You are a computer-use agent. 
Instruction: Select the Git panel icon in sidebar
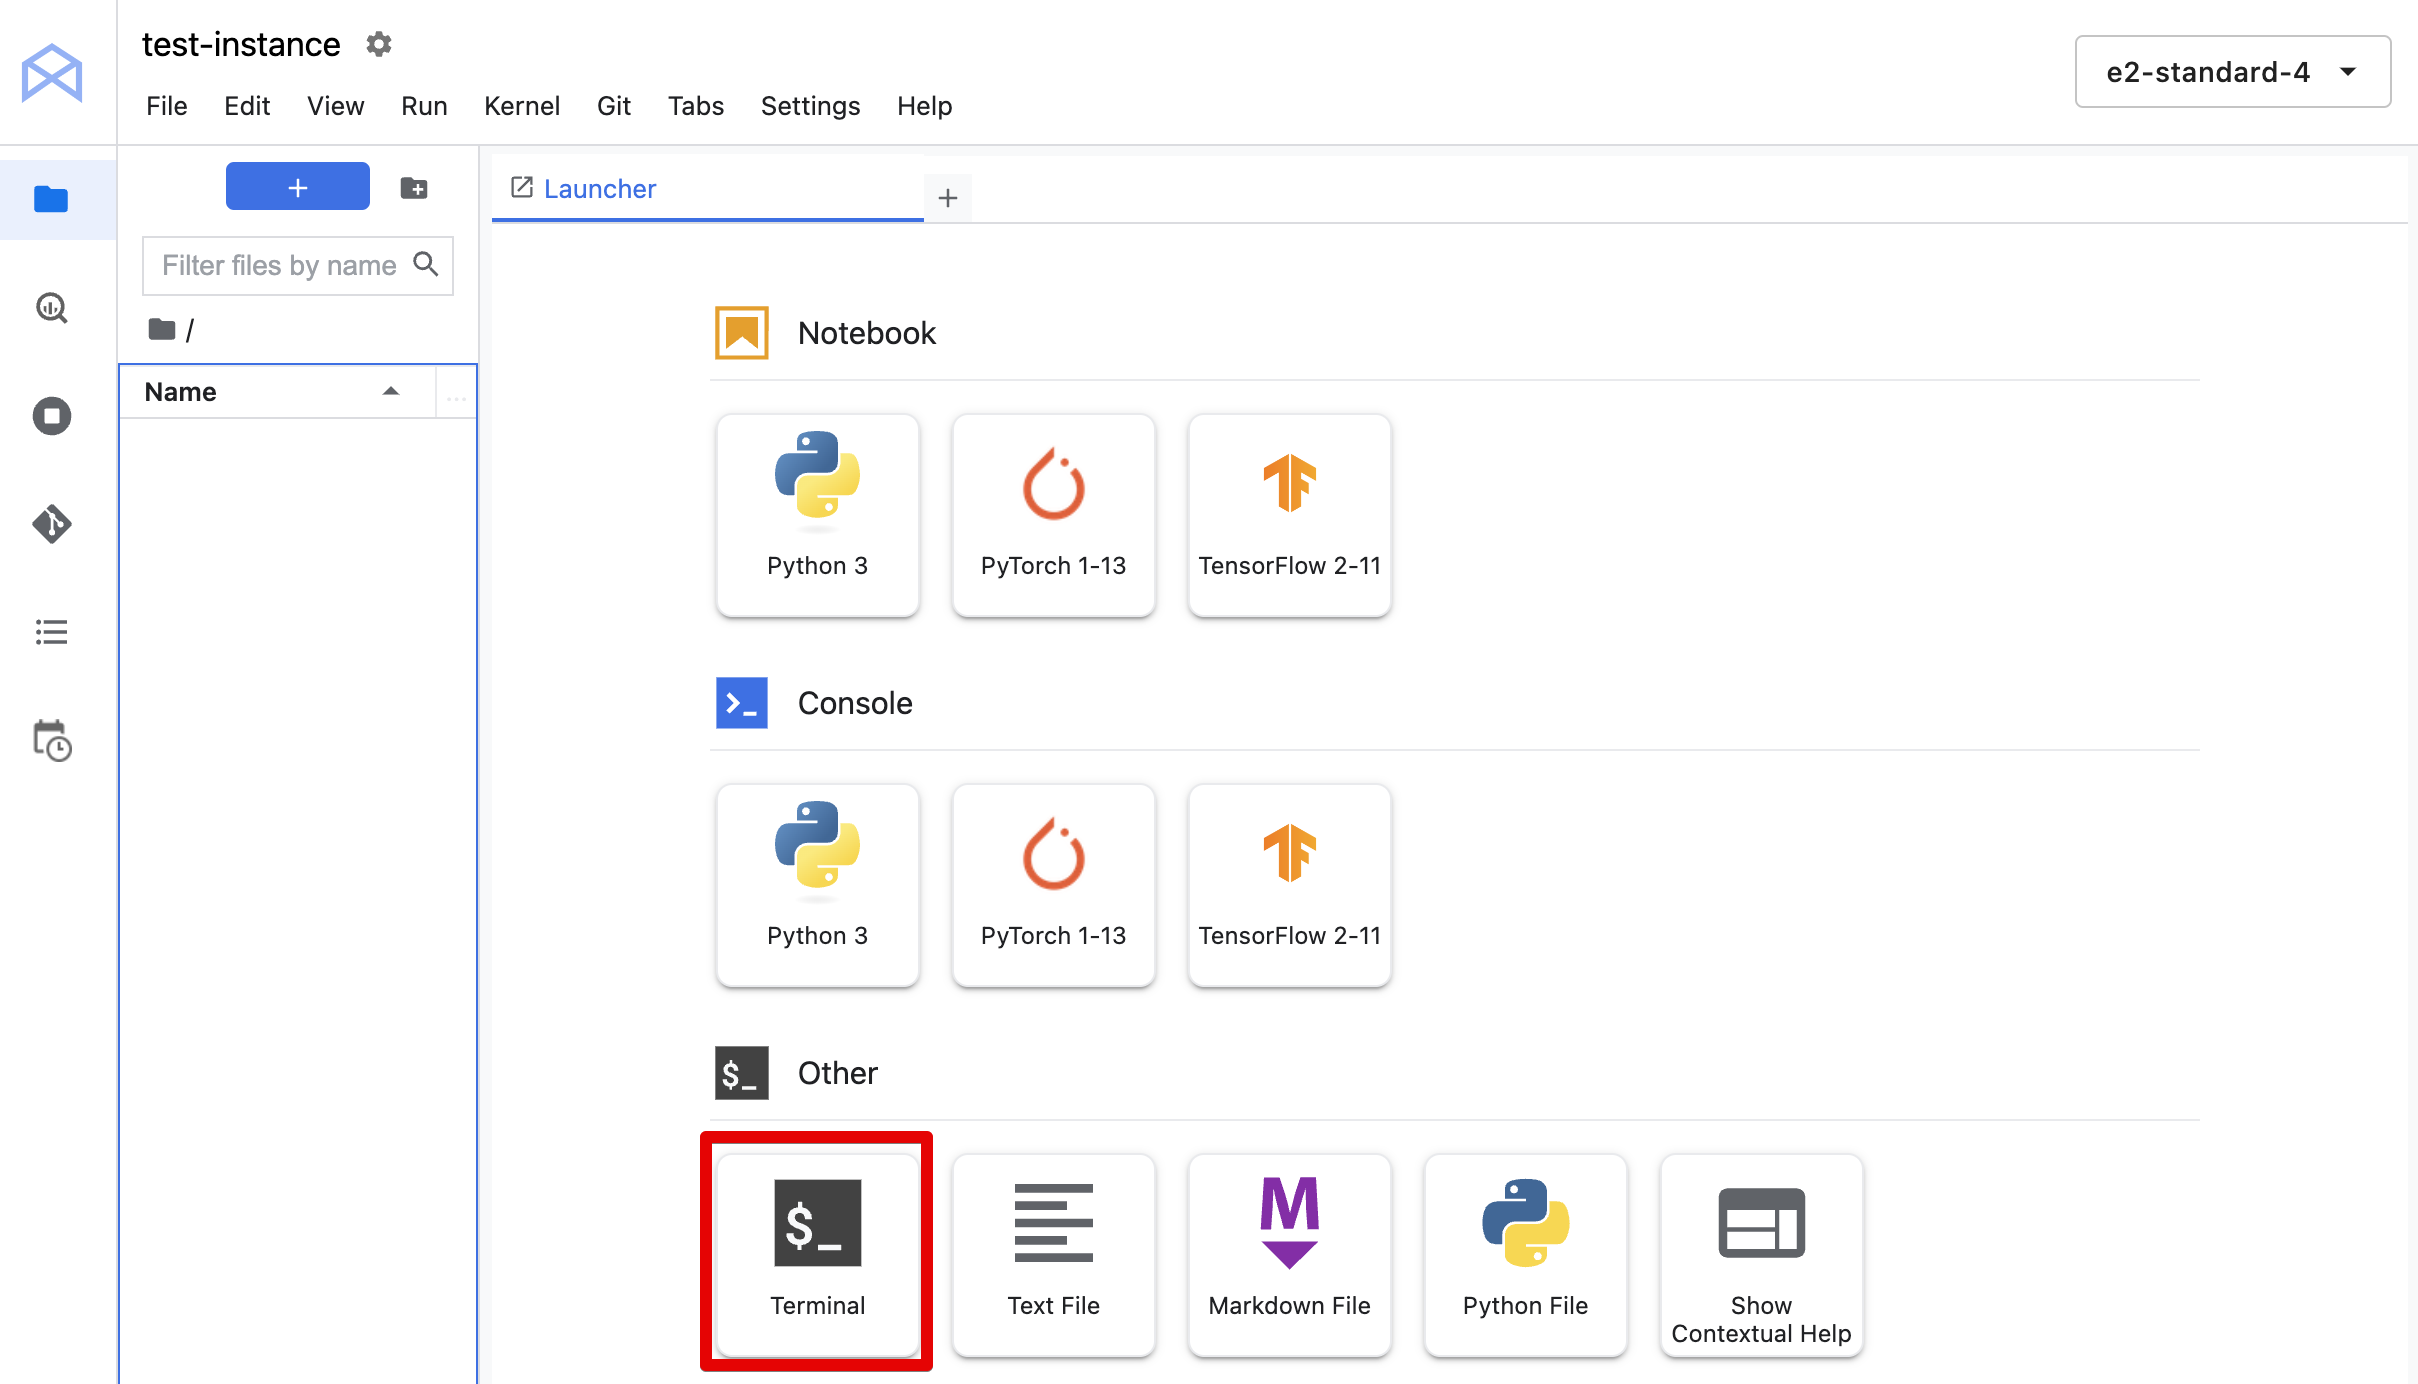click(50, 523)
